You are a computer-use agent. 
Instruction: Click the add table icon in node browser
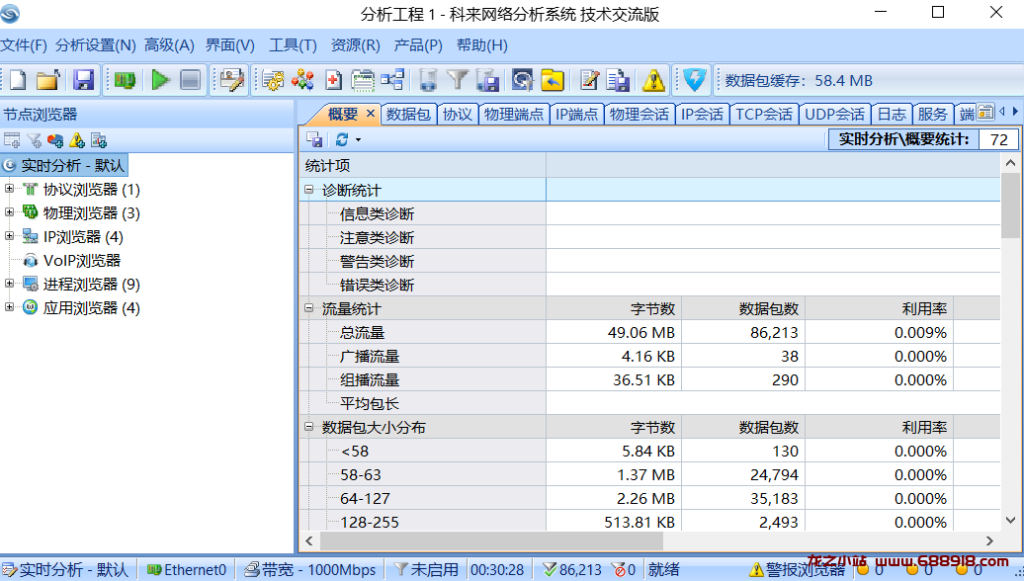coord(12,140)
